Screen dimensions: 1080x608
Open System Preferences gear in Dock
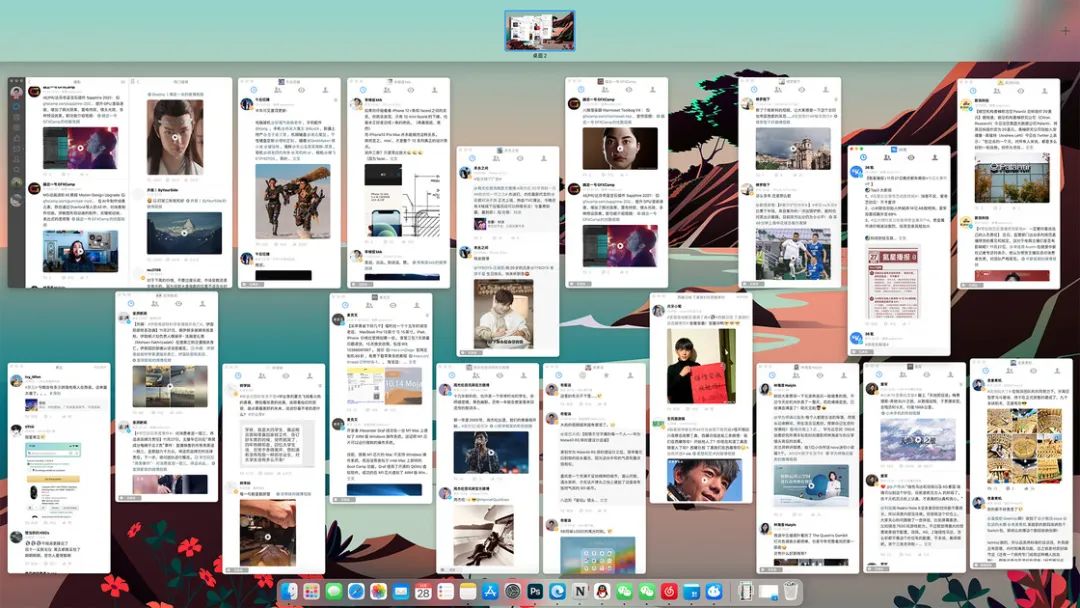512,591
